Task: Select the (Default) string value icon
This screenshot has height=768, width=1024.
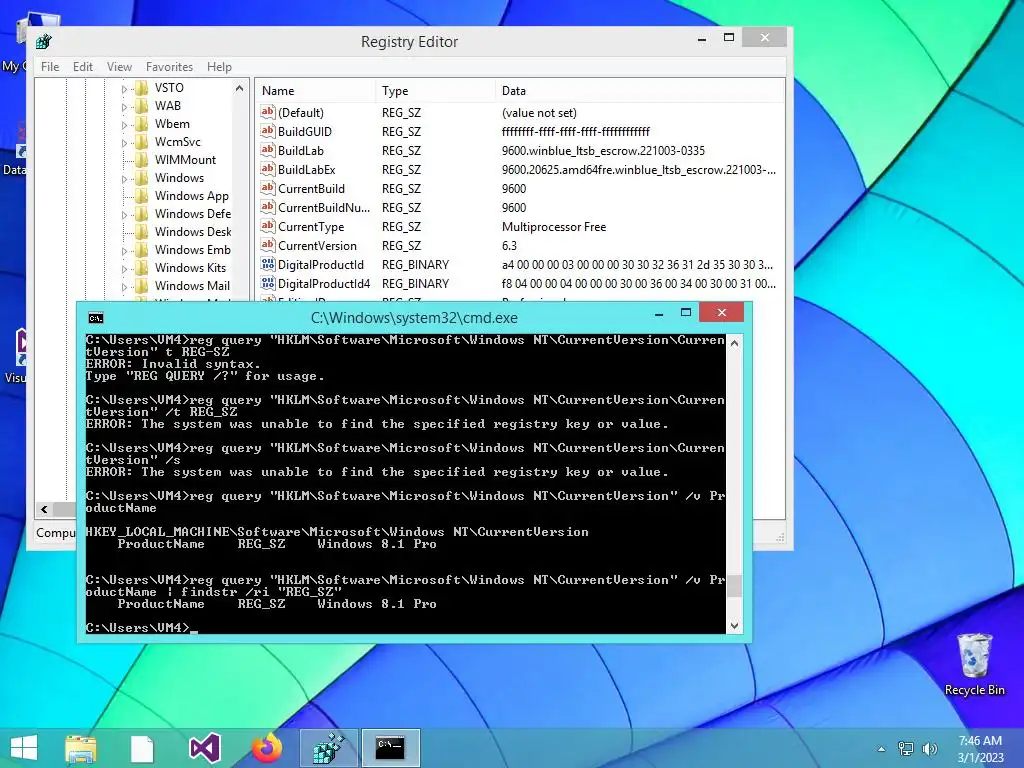Action: click(x=268, y=112)
